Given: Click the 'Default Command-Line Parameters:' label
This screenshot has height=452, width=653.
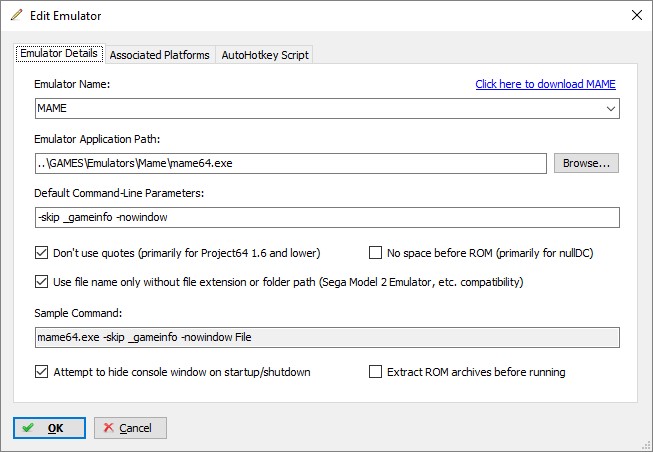Looking at the screenshot, I should click(119, 193).
